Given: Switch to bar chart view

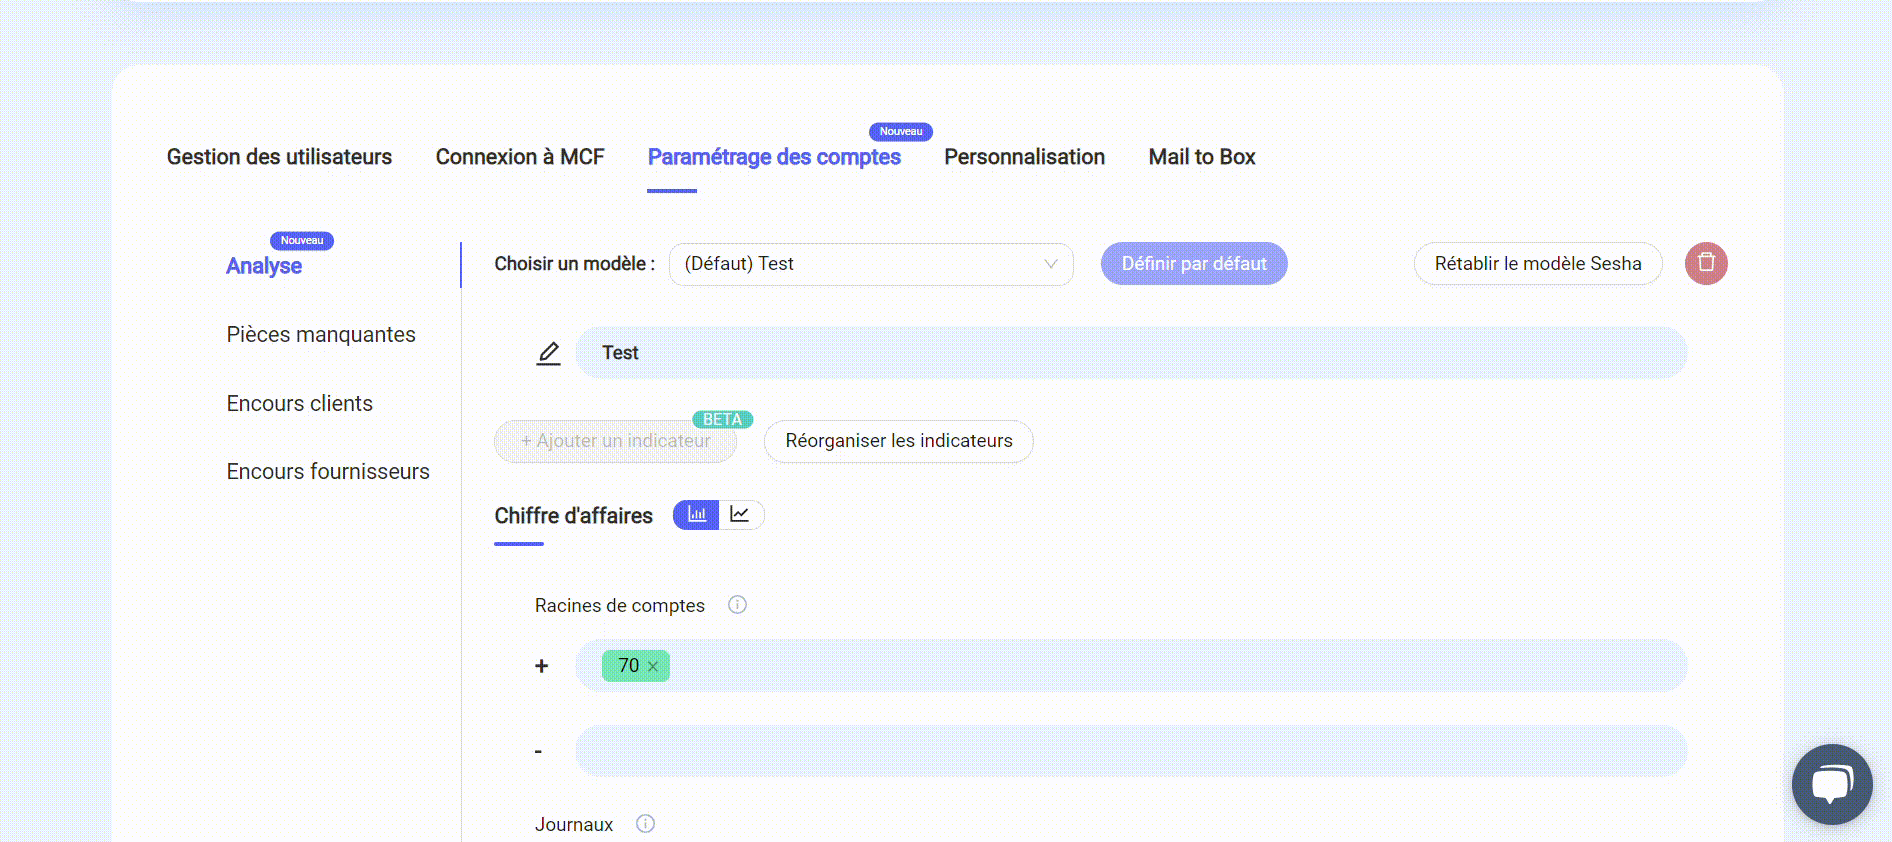Looking at the screenshot, I should (x=696, y=515).
